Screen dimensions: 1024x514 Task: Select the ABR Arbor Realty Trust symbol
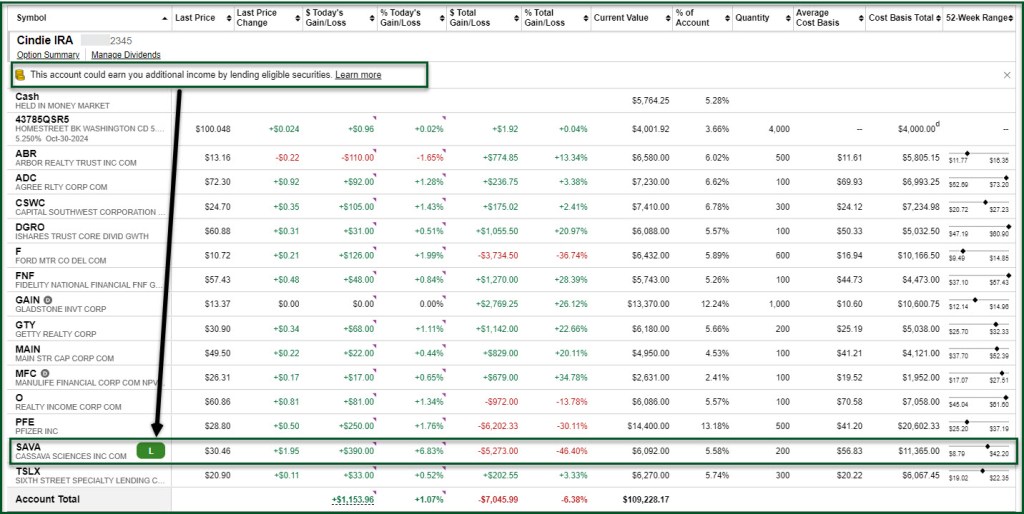tap(26, 154)
